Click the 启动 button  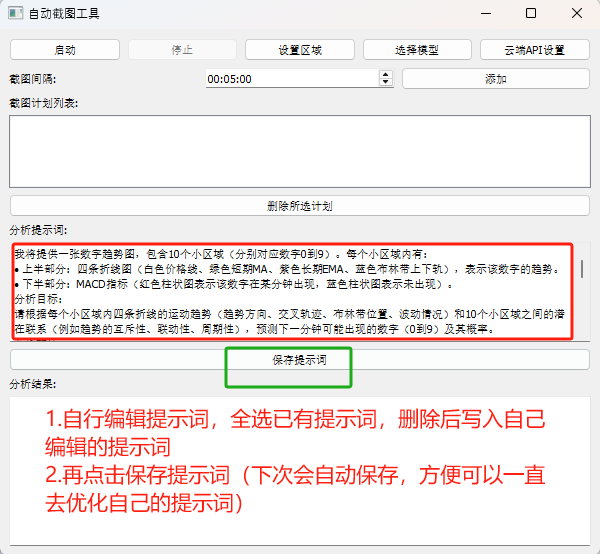pyautogui.click(x=65, y=50)
